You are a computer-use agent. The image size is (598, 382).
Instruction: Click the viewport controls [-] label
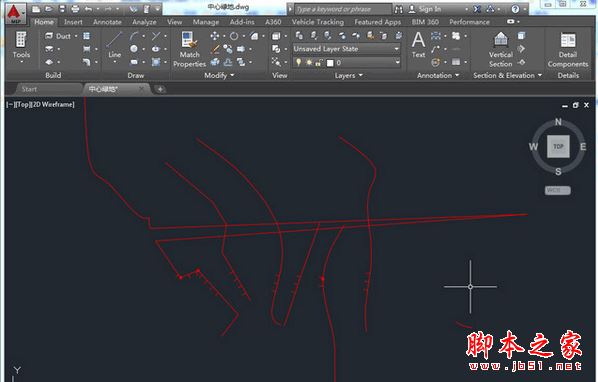click(x=10, y=104)
